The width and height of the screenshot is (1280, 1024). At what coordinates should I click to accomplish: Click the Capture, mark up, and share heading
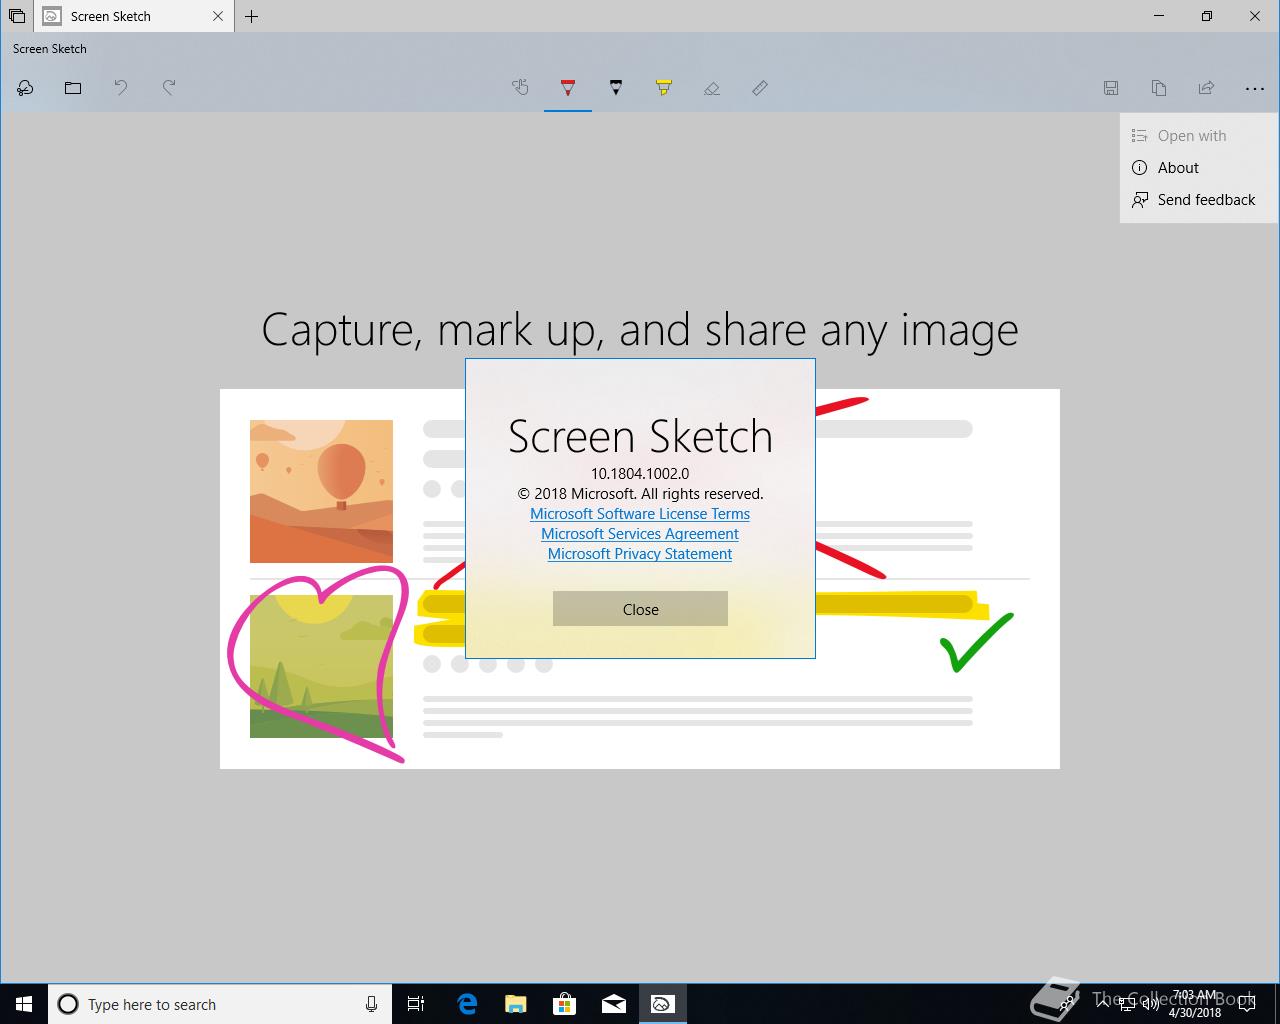[640, 329]
